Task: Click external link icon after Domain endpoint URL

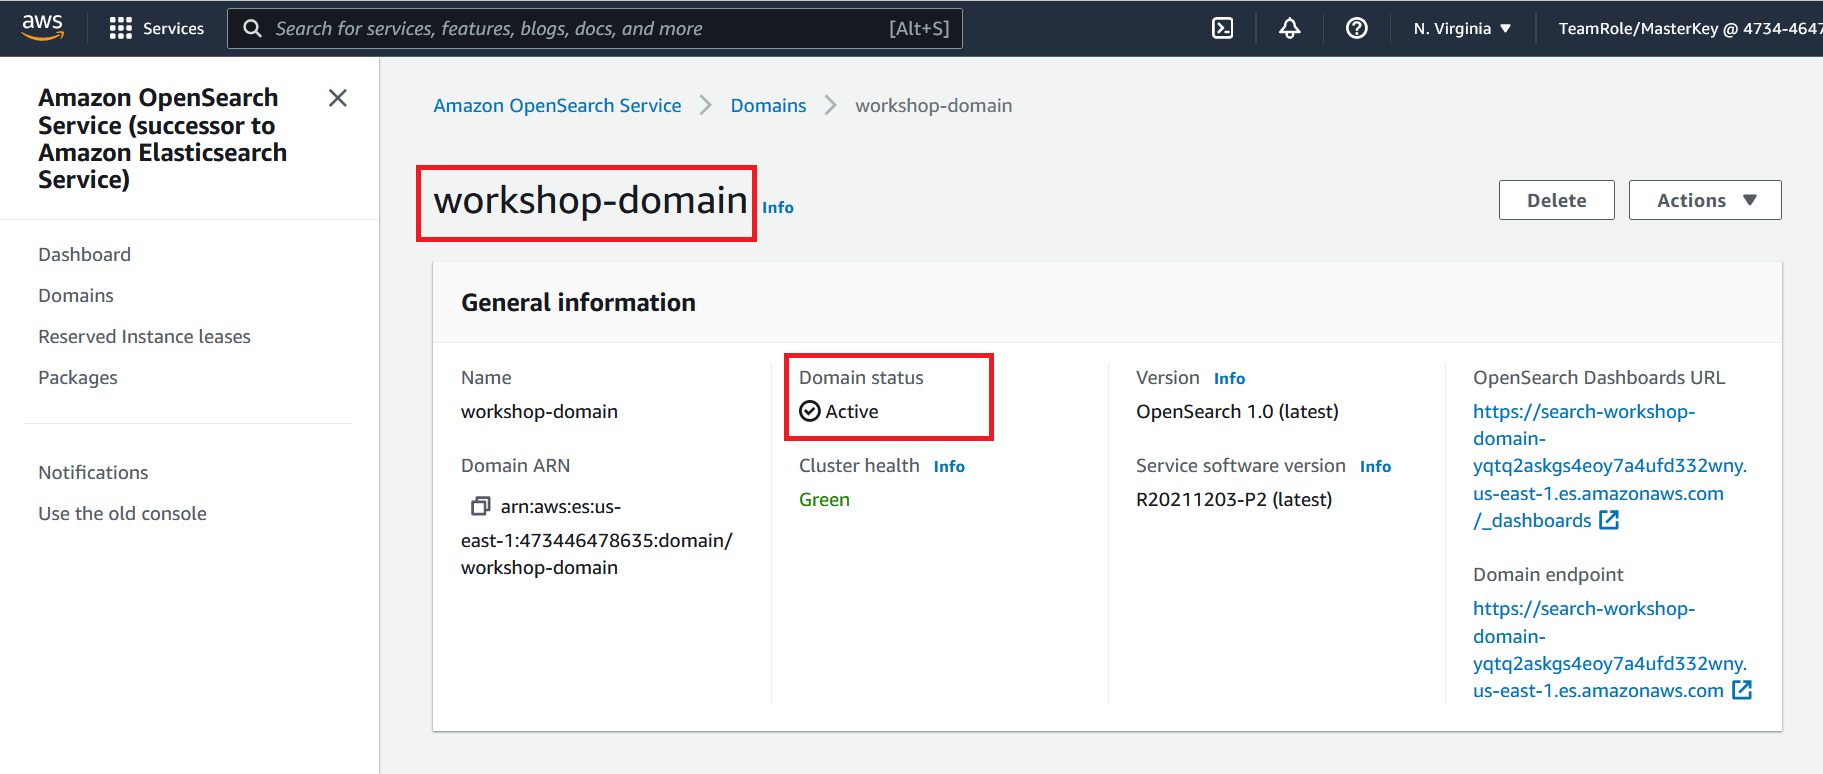Action: coord(1742,690)
